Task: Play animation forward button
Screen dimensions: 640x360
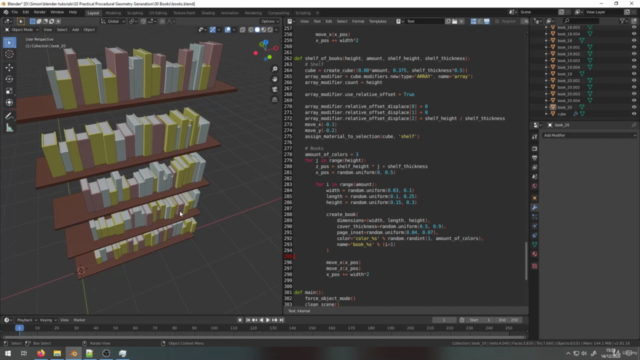Action: coord(268,320)
